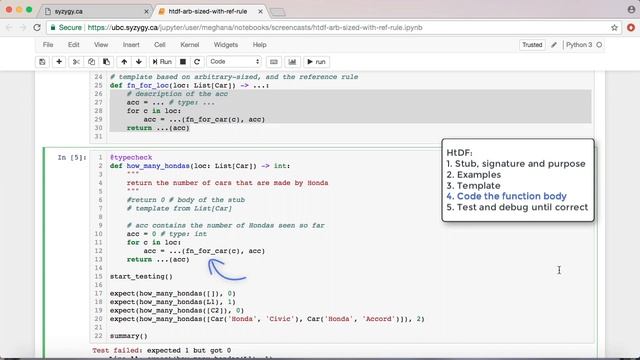Click line 'def how_many_hondas(loc: List[Car]) -> int:'
640x360 pixels.
pos(200,166)
